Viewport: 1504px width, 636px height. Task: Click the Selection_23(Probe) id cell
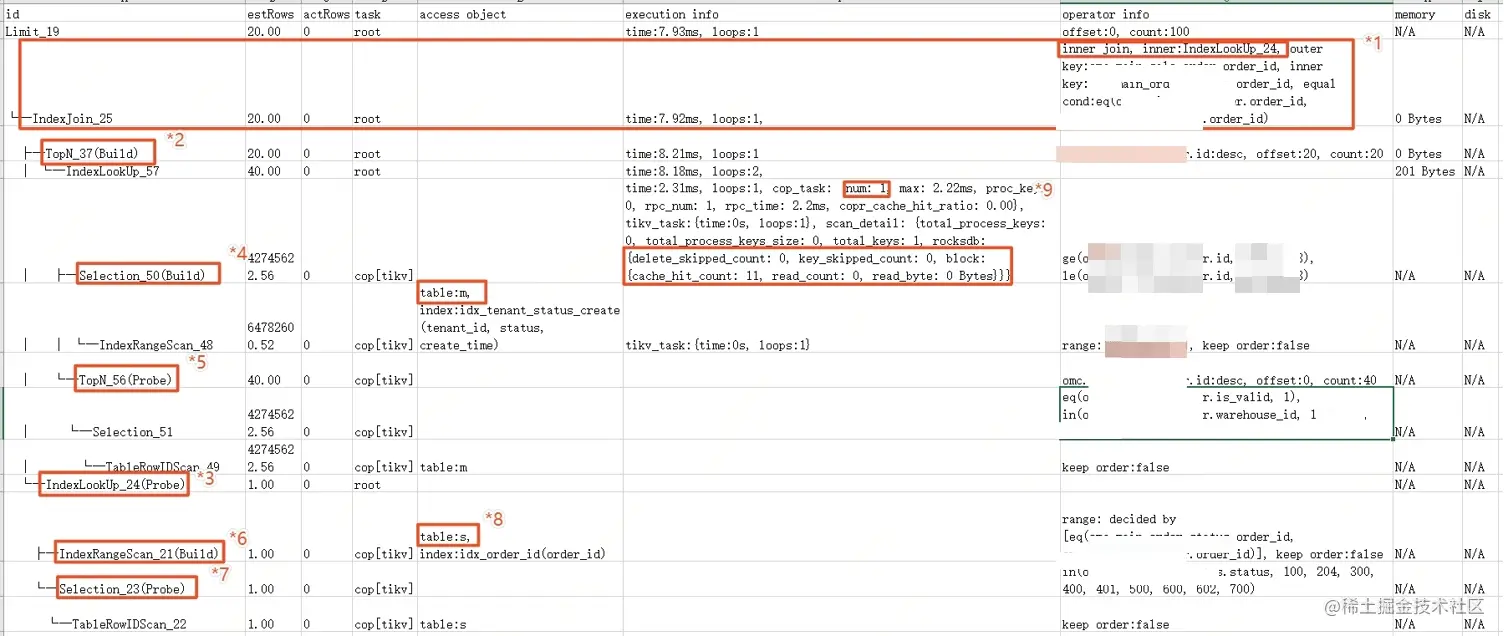pos(124,579)
